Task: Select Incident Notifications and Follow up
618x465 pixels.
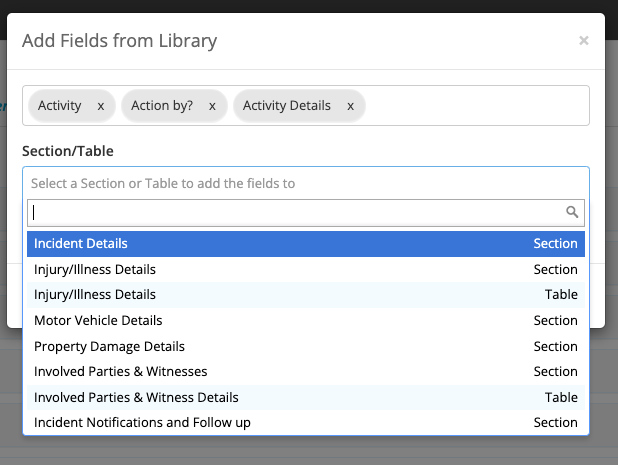Action: point(305,422)
